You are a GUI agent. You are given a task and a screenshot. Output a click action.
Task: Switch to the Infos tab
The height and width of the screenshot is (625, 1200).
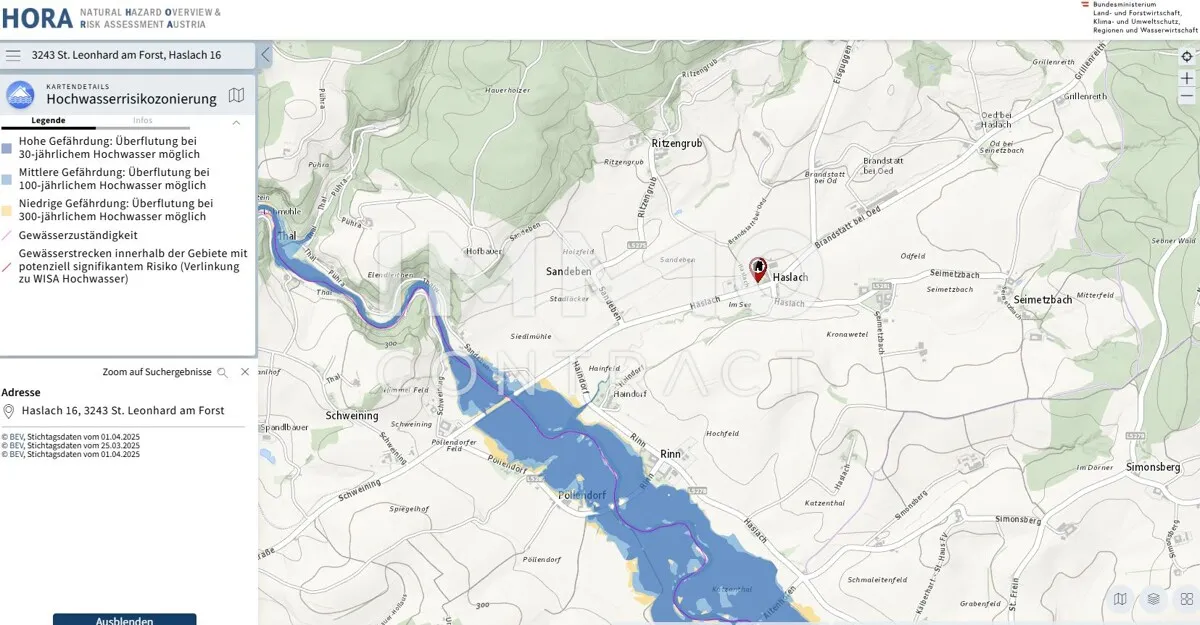[143, 120]
